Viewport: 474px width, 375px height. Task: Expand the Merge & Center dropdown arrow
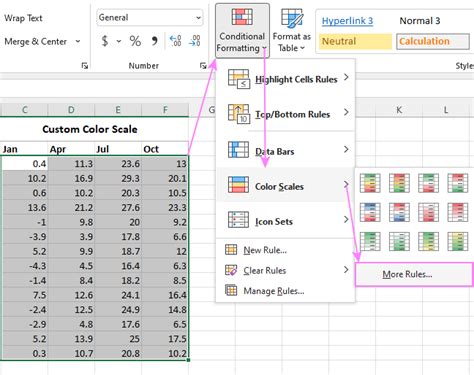point(78,42)
